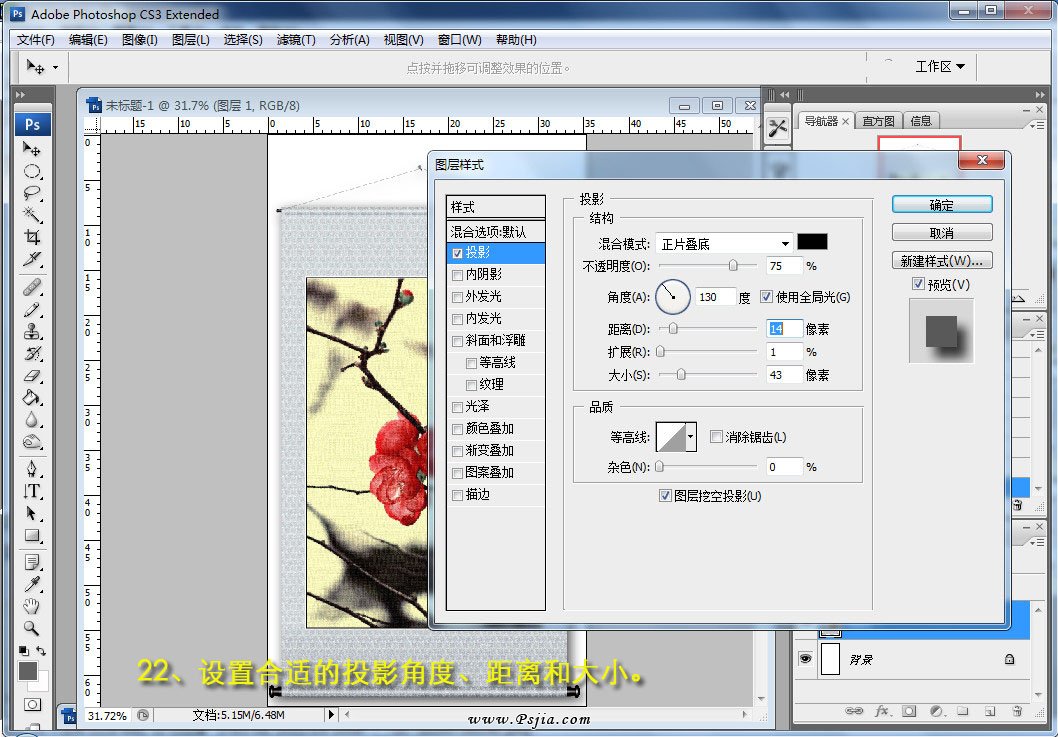Toggle Quick Mask mode button
1058x737 pixels.
coord(32,705)
